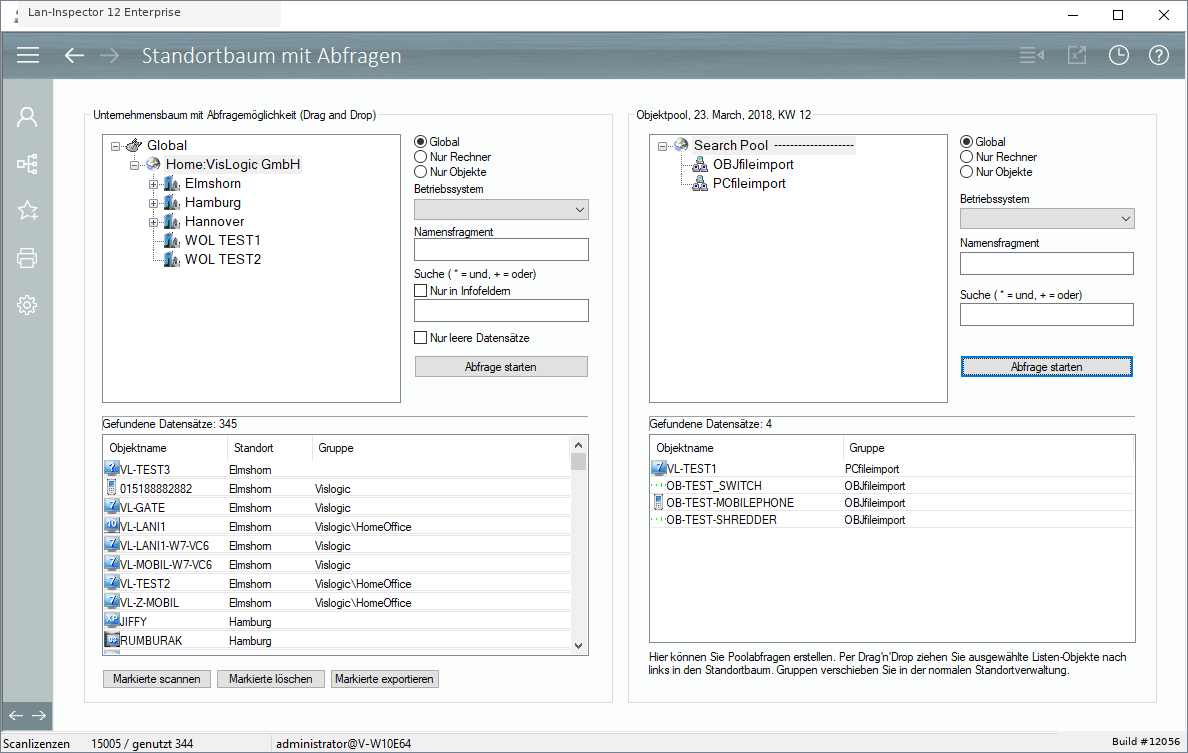The width and height of the screenshot is (1188, 753).
Task: Click the left list scroll up arrow
Action: coord(579,445)
